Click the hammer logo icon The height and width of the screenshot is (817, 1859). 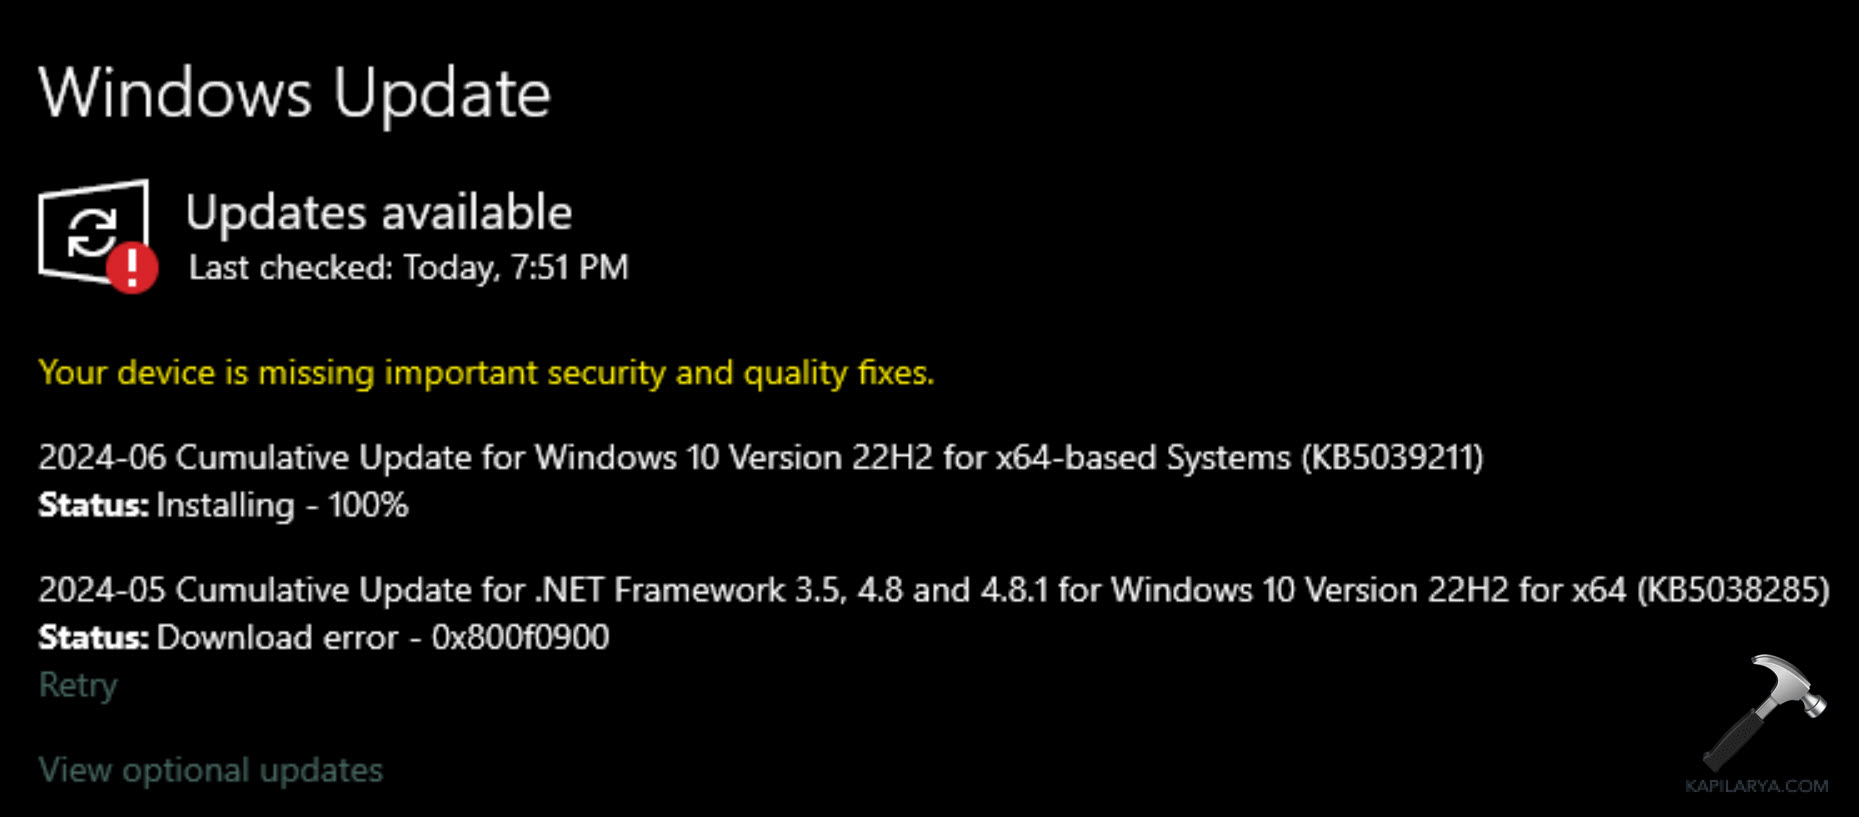pyautogui.click(x=1765, y=711)
